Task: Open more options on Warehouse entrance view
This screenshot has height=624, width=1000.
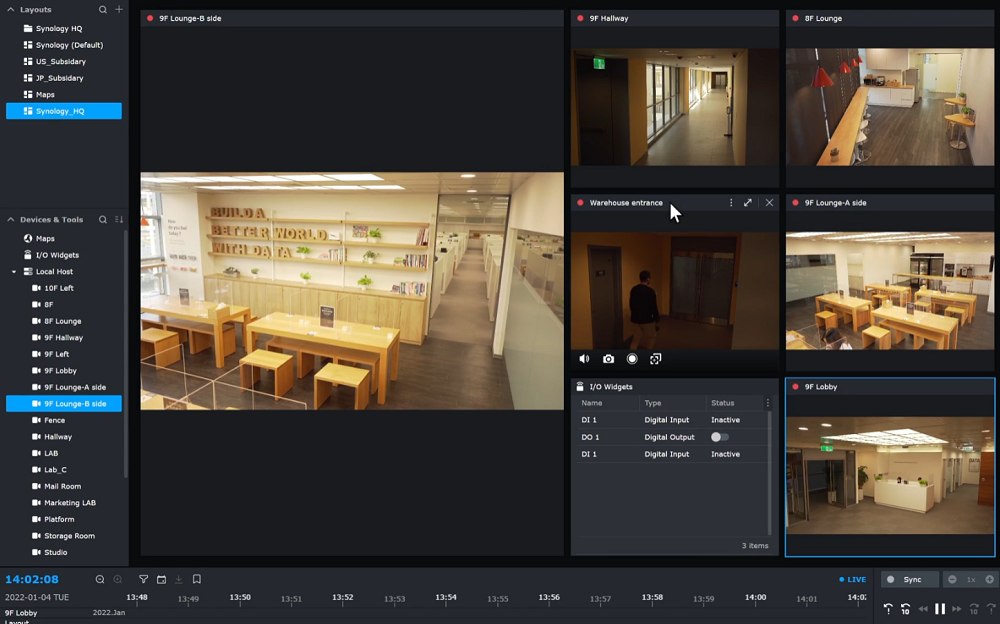Action: tap(731, 203)
